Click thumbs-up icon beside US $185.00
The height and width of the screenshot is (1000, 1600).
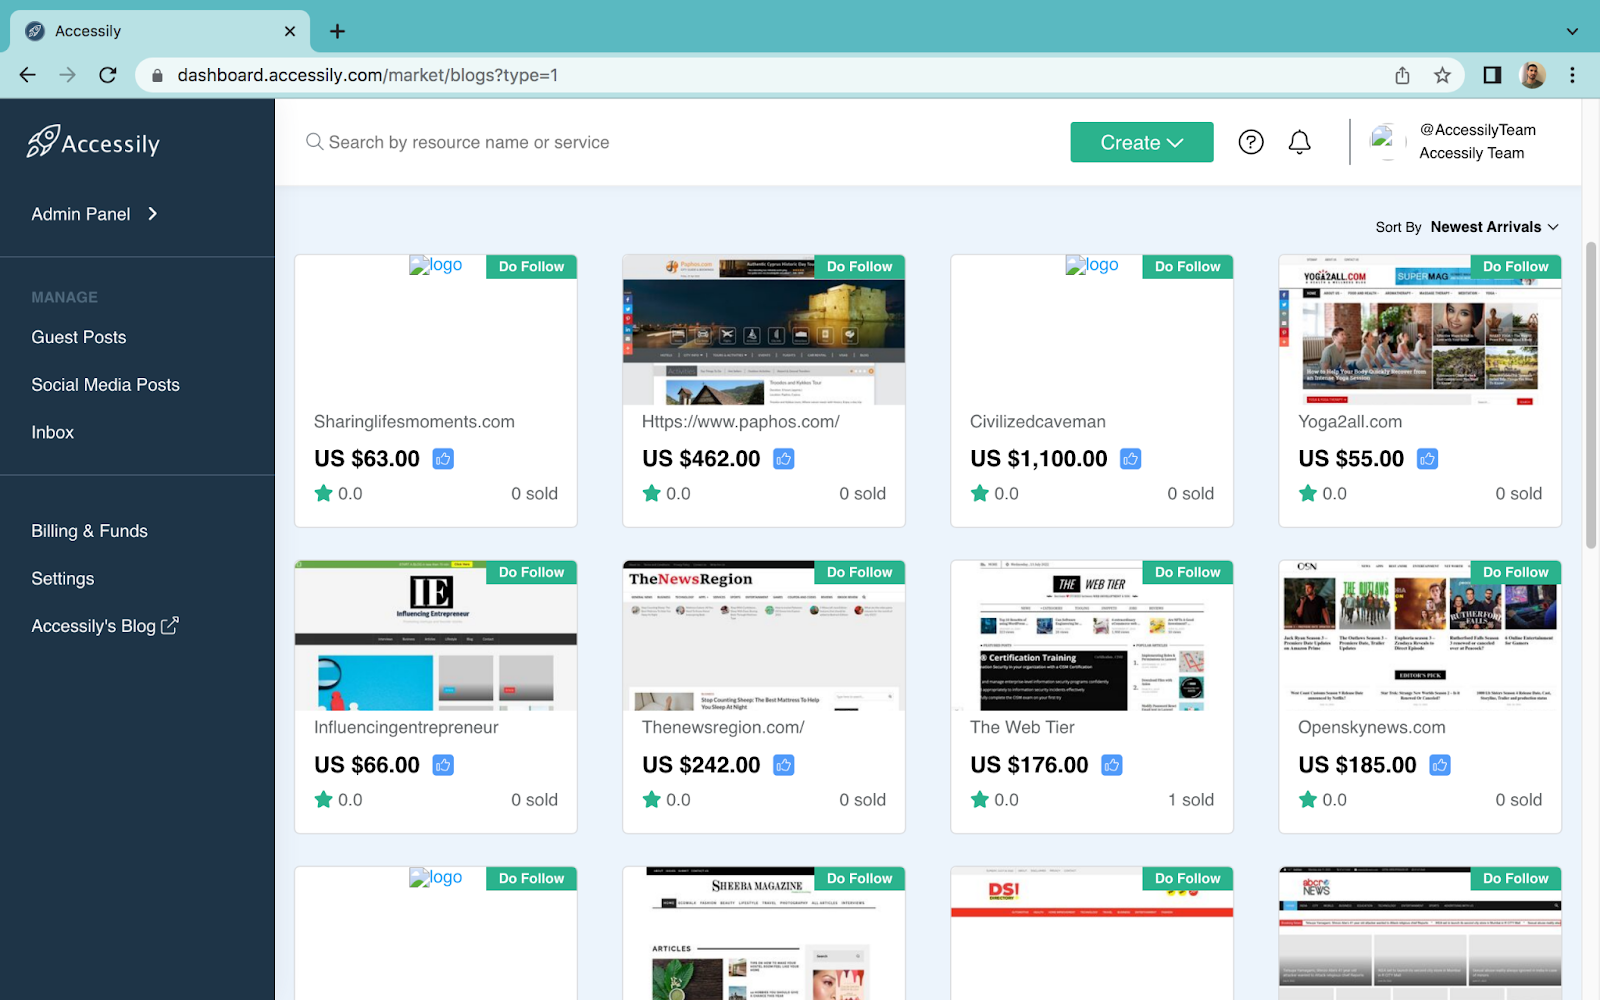(1440, 765)
